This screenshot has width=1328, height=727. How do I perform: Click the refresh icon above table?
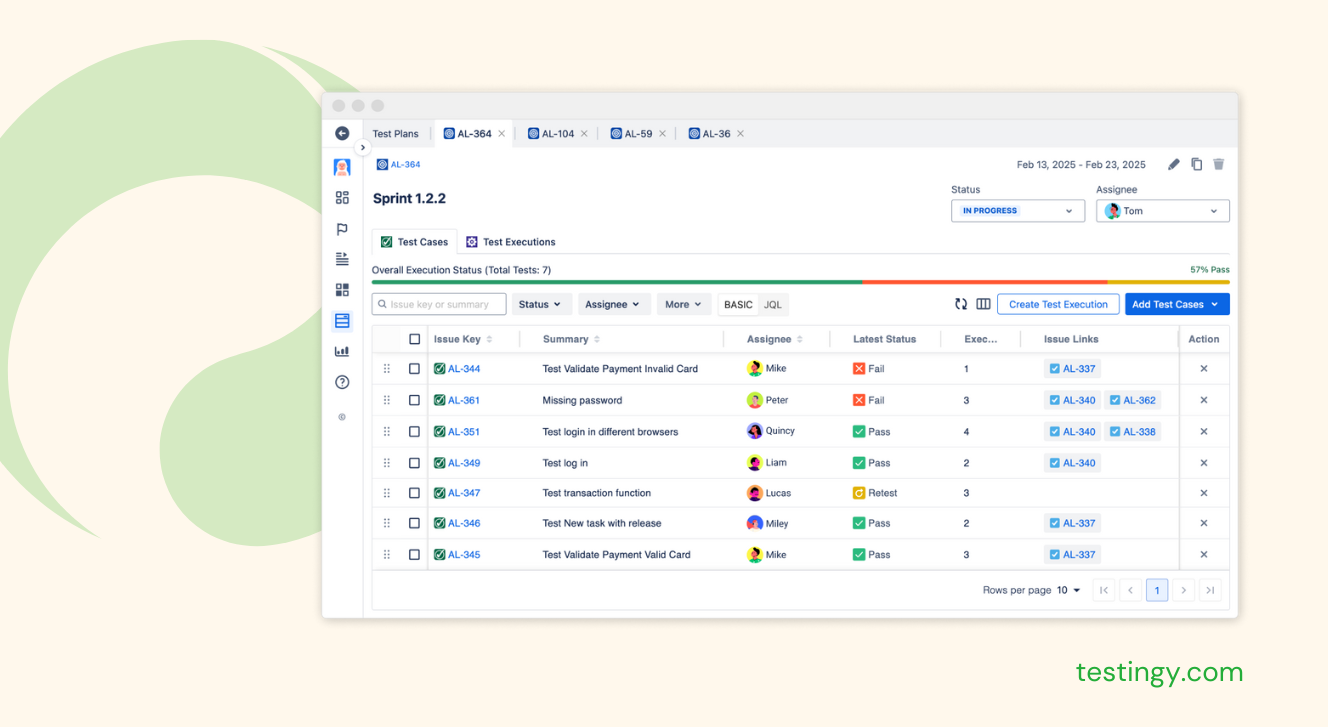961,304
